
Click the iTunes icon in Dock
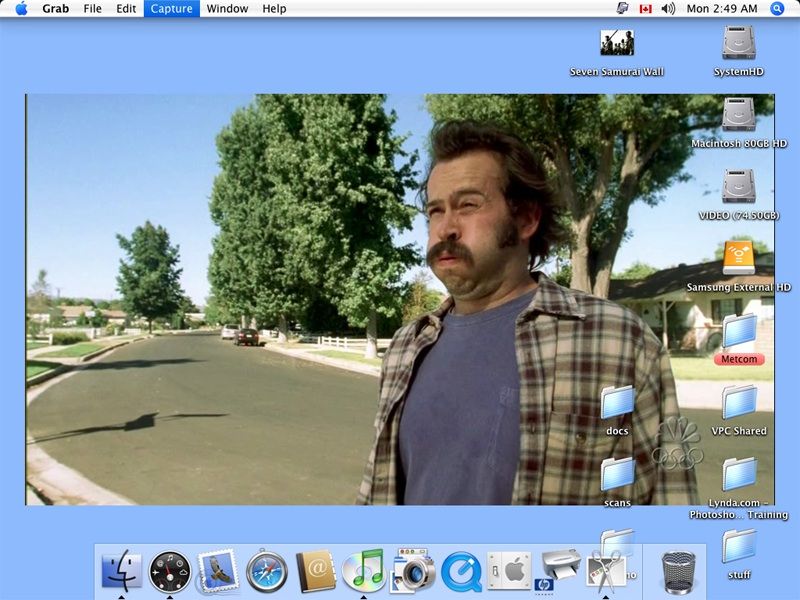tap(363, 571)
